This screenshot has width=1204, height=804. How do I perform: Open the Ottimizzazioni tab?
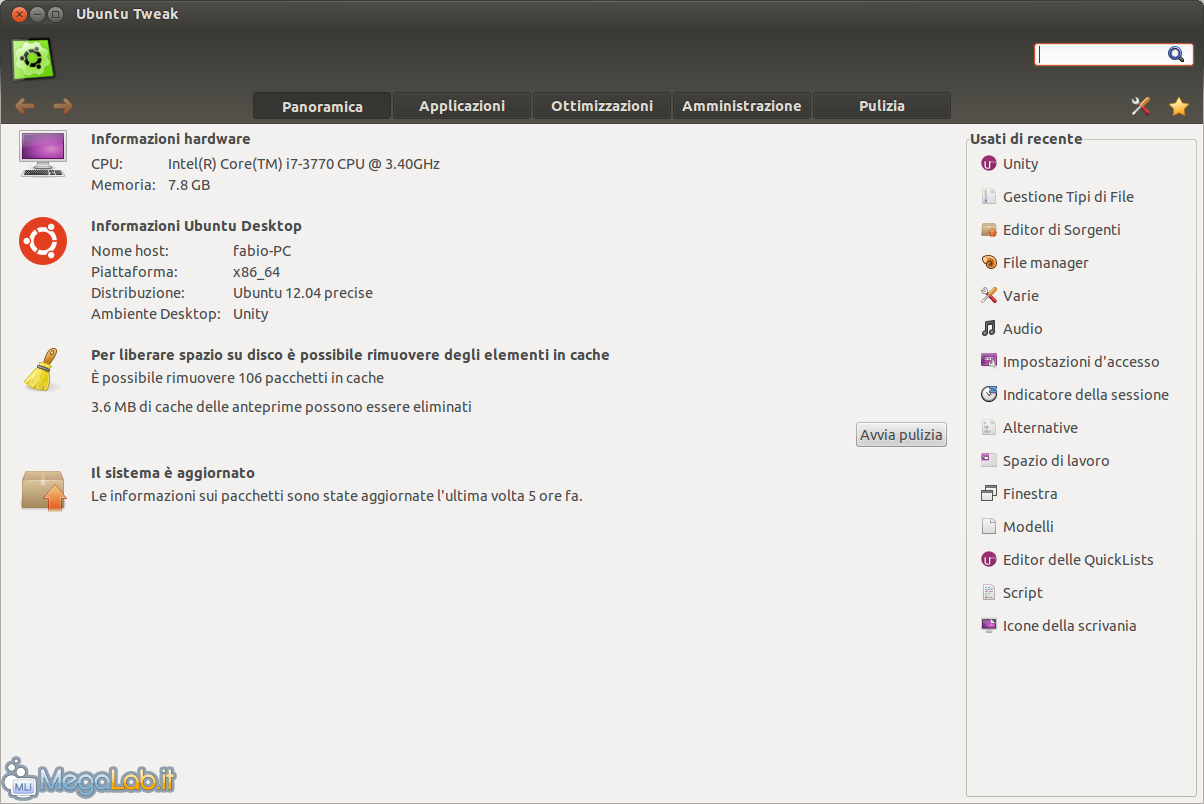602,106
